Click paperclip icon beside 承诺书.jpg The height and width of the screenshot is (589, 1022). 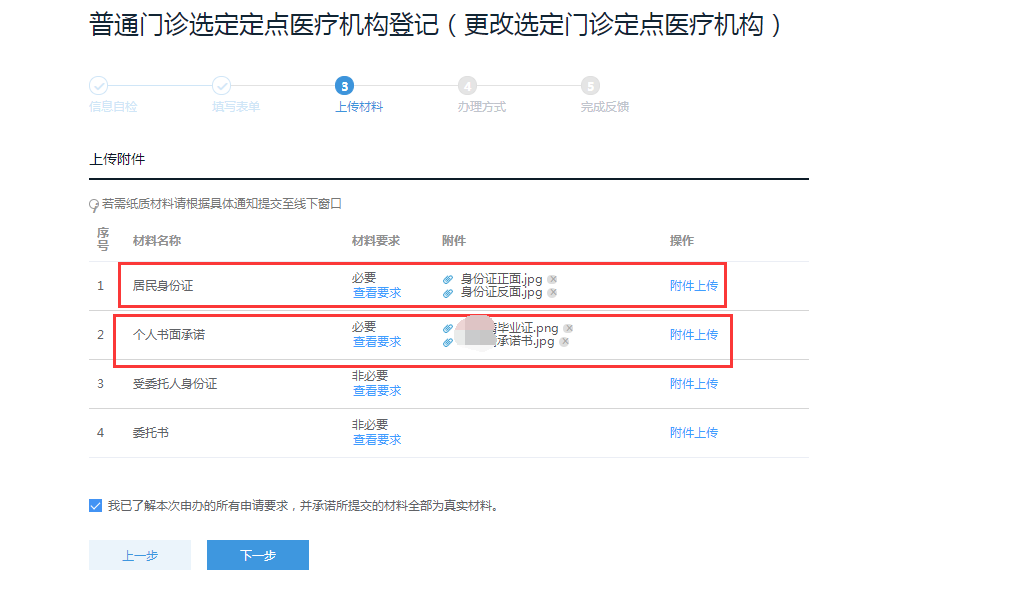448,342
